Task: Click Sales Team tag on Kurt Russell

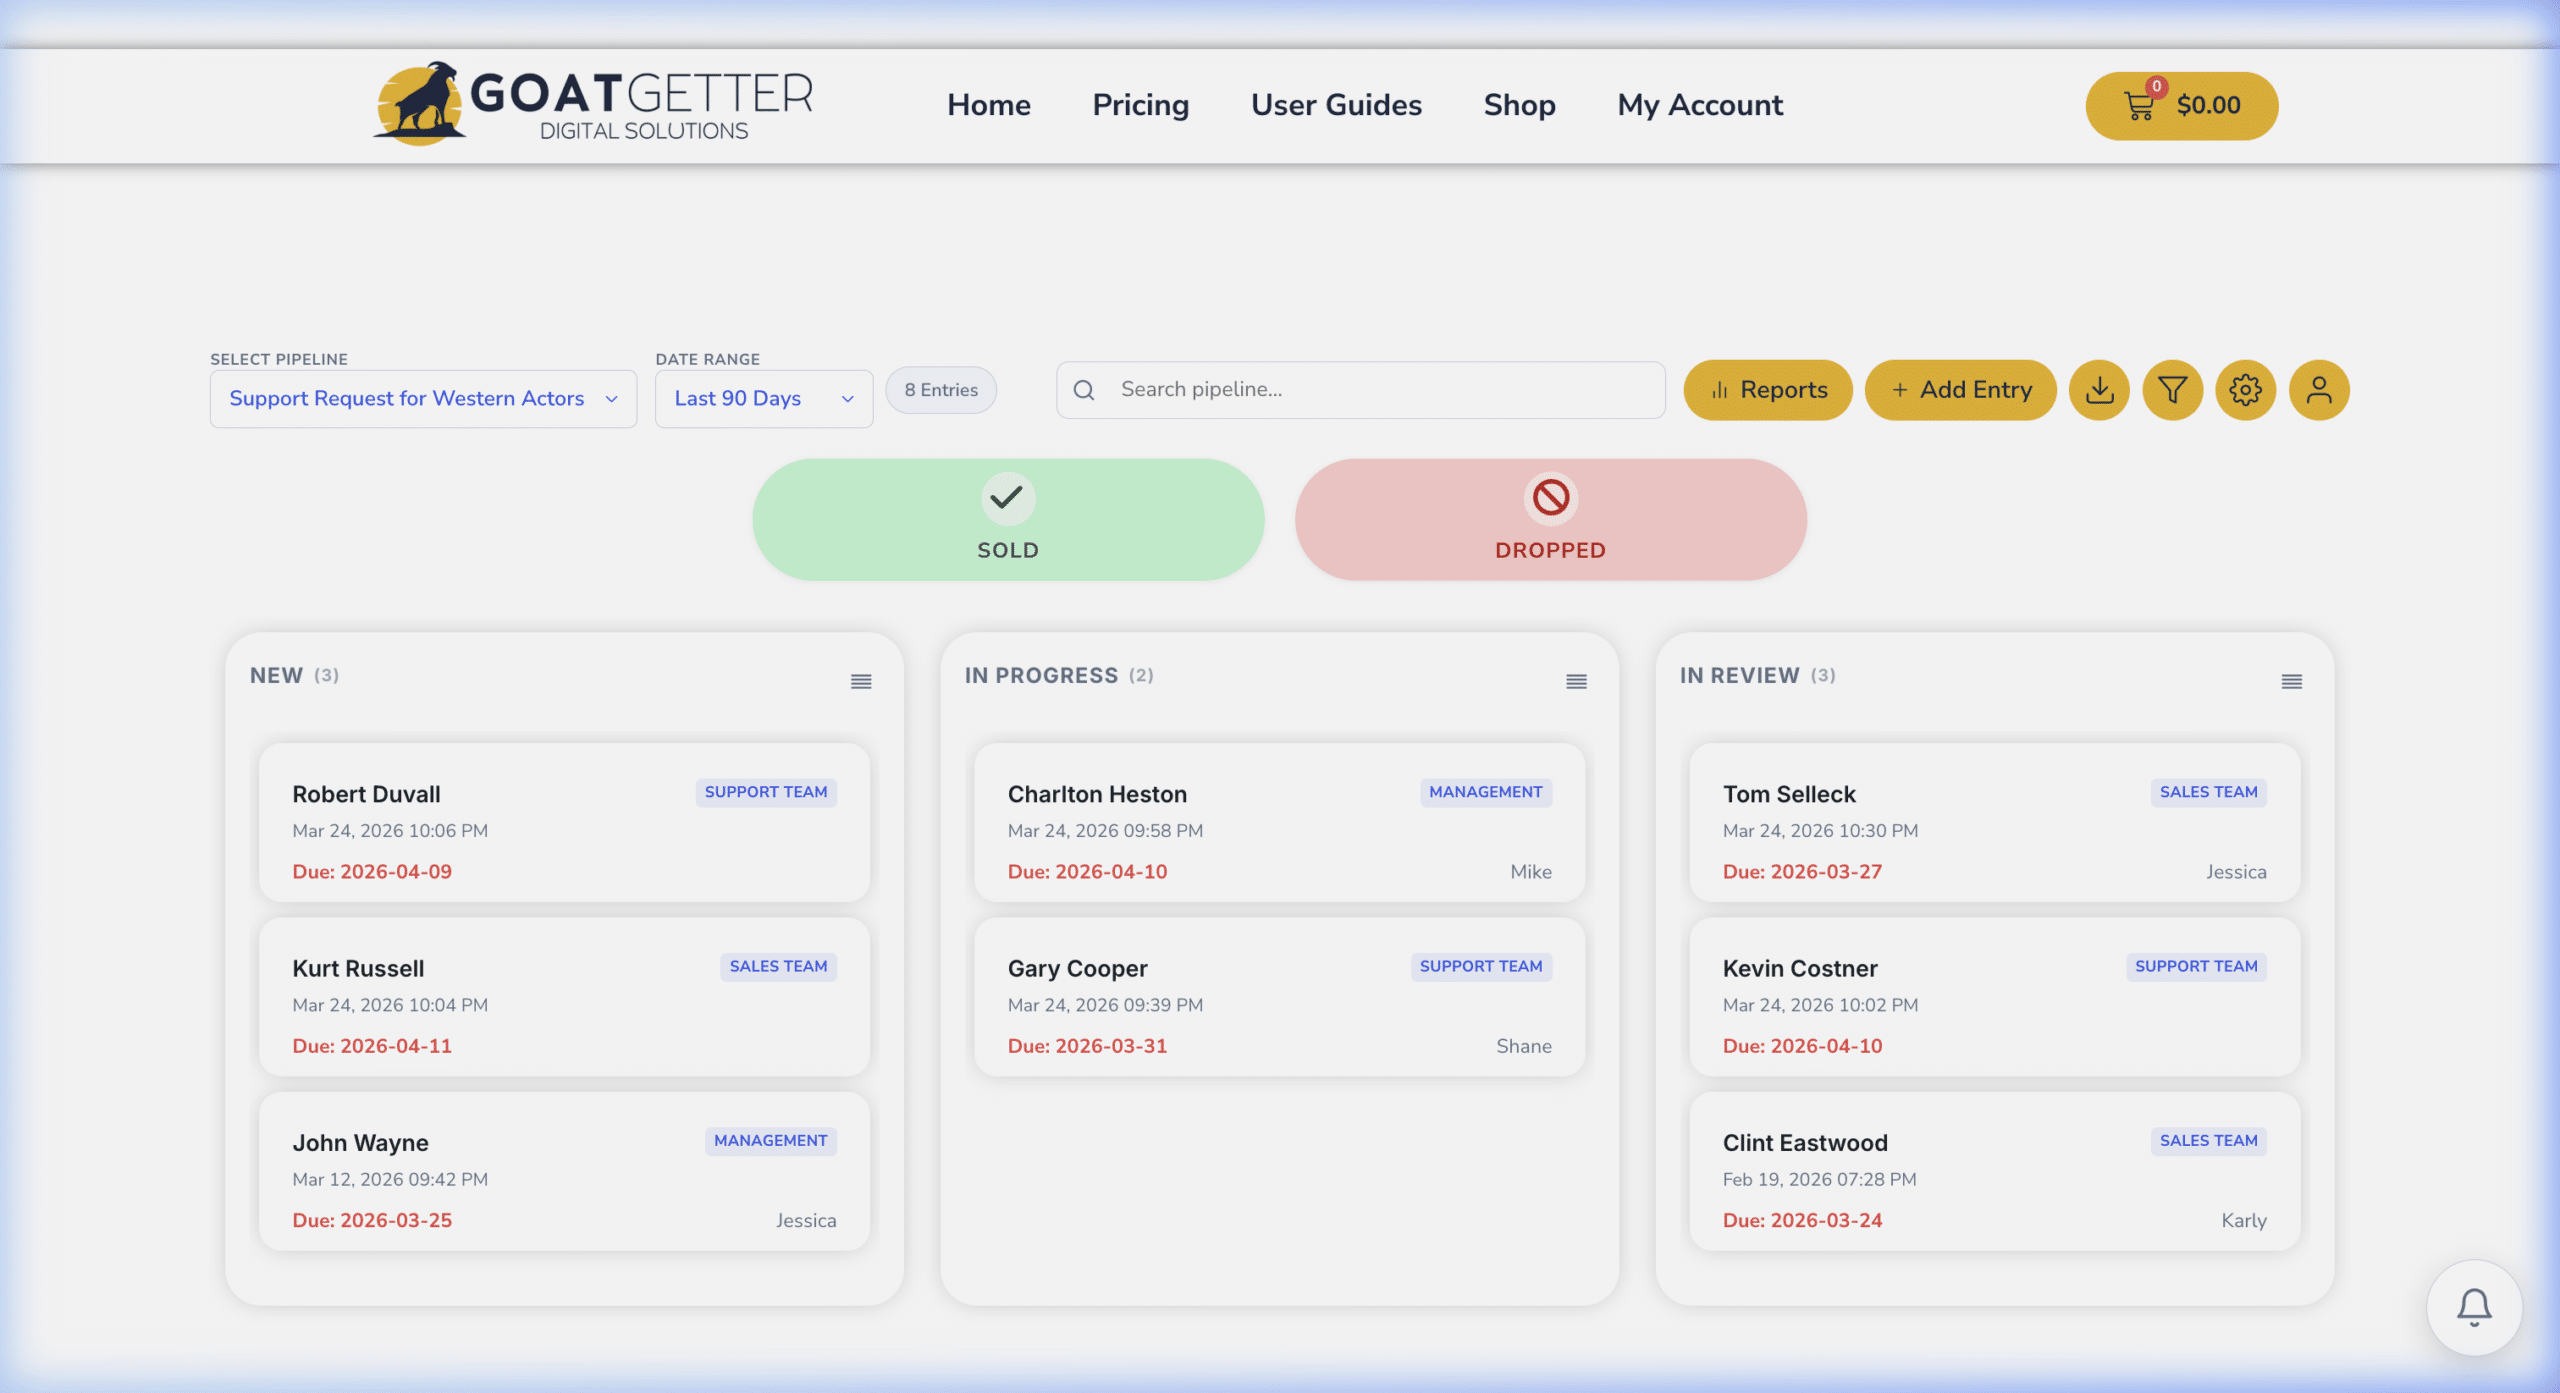Action: (778, 967)
